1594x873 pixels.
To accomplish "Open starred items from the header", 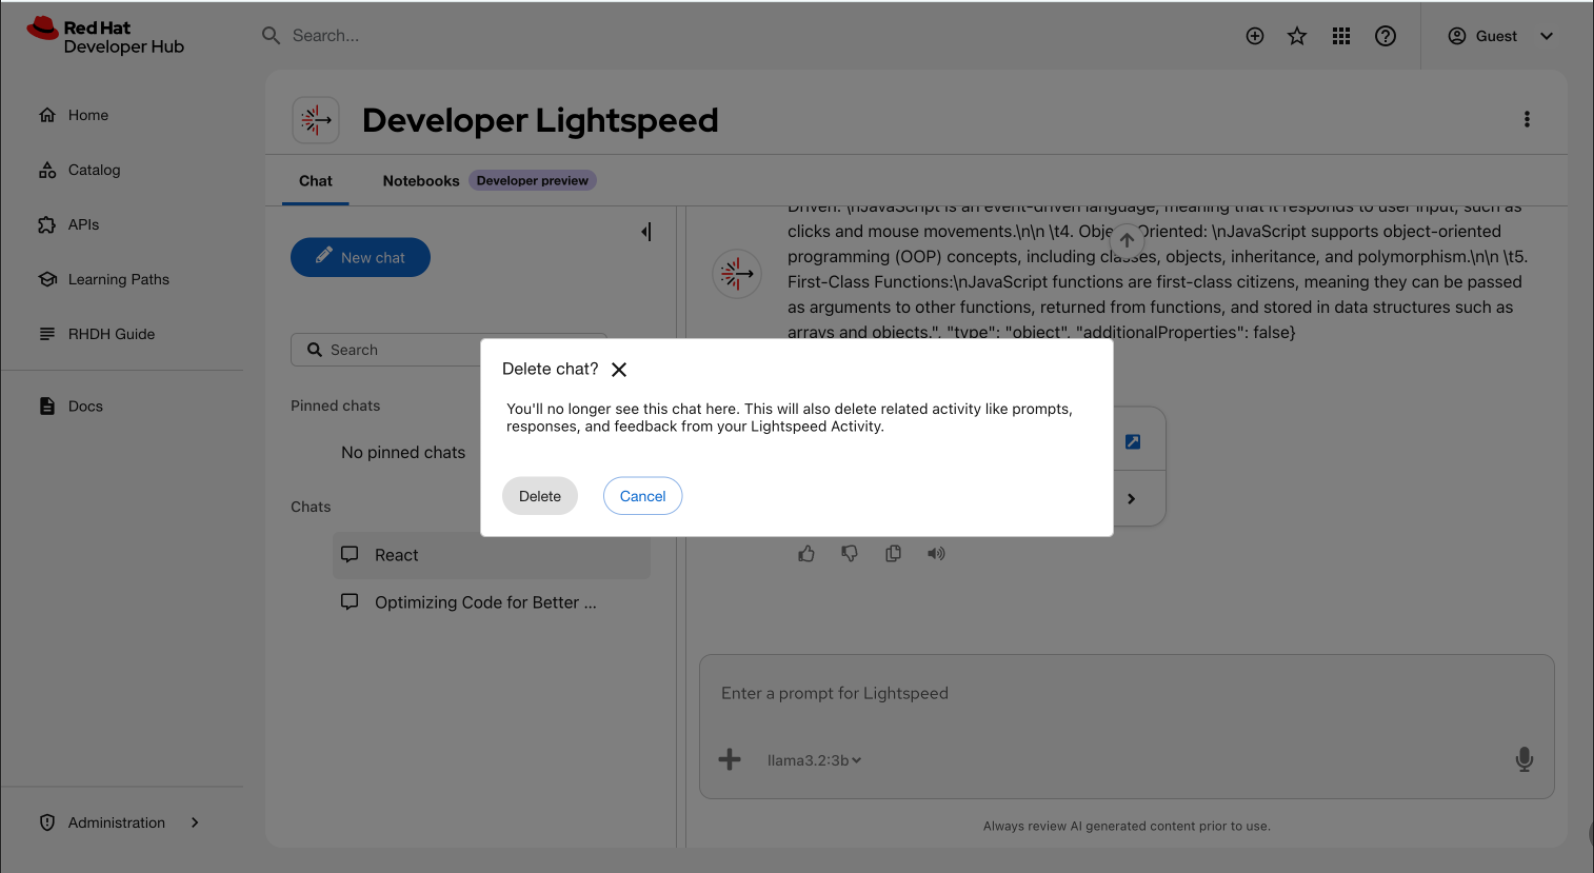I will [1297, 36].
